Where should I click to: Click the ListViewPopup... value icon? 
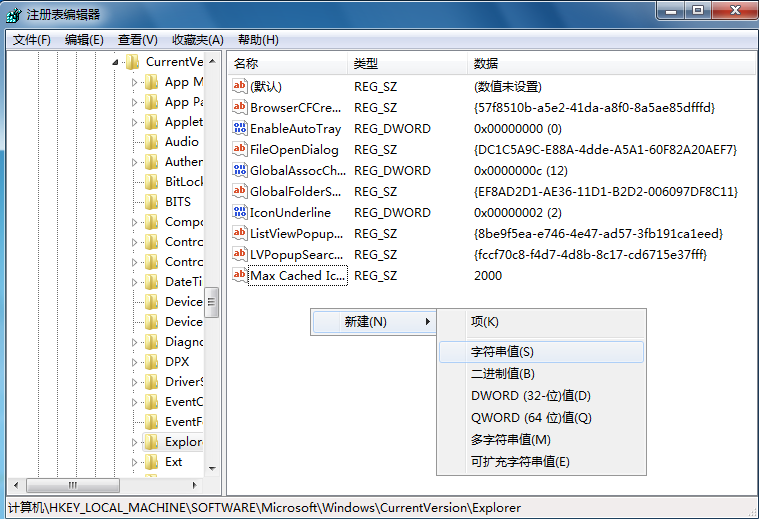[239, 233]
